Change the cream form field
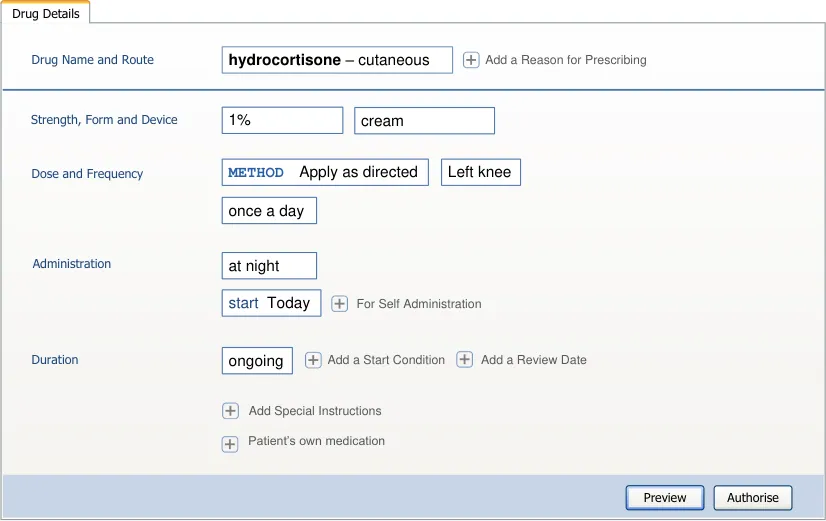Screen dimensions: 826x521 (x=424, y=121)
